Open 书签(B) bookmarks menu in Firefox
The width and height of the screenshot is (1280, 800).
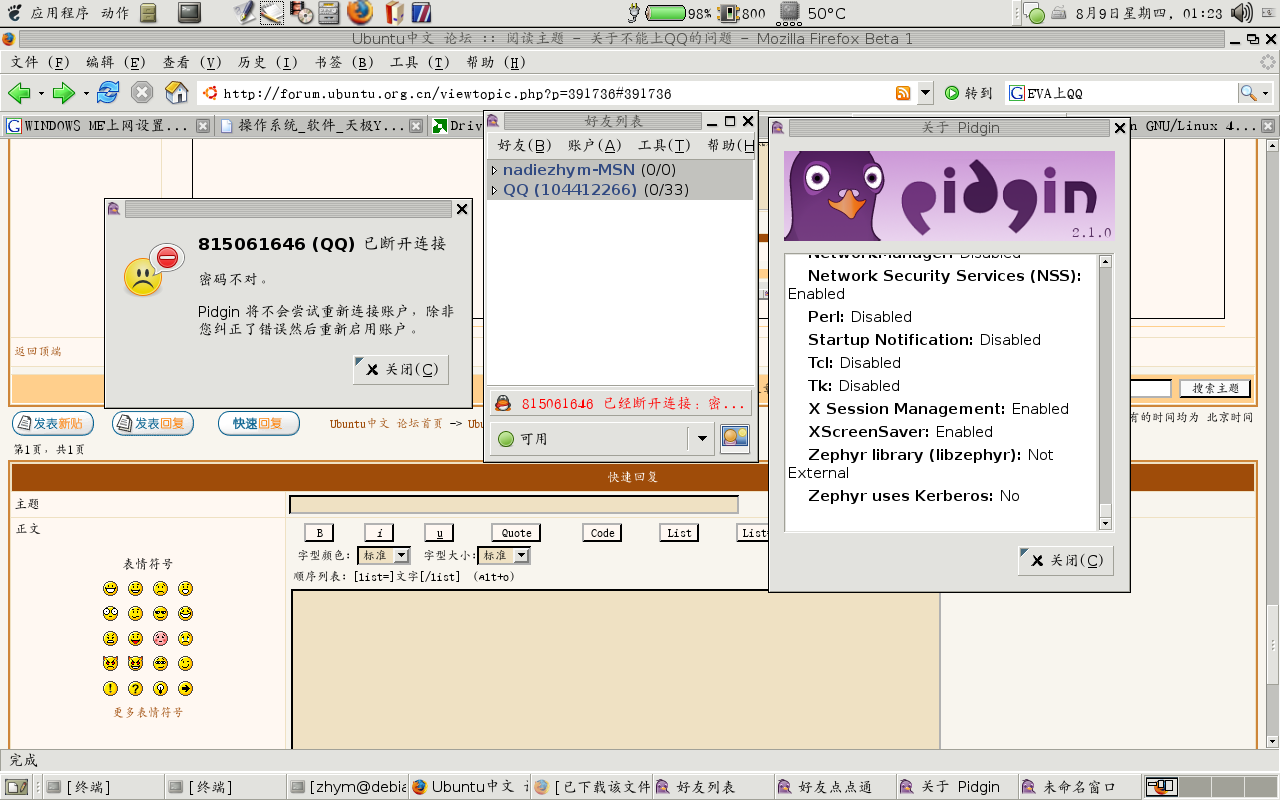point(344,62)
